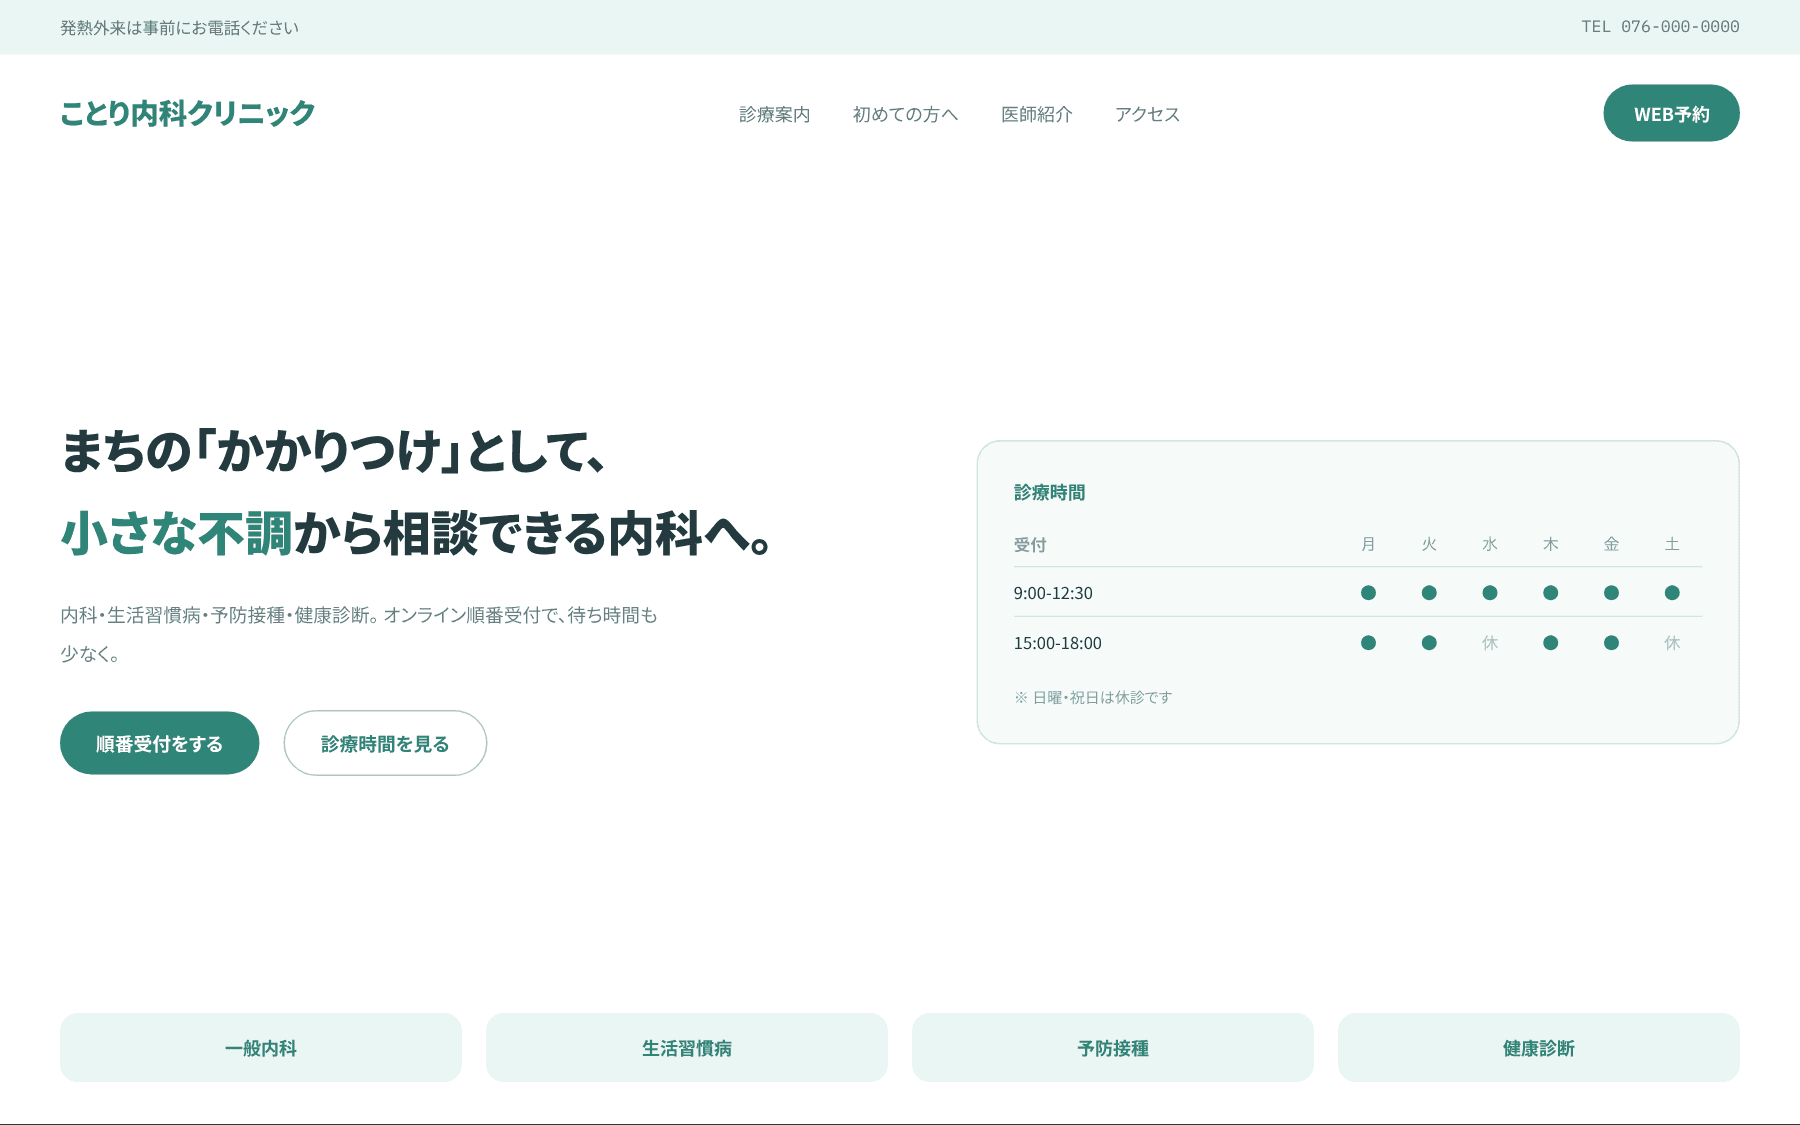Click the 水 day column header
The width and height of the screenshot is (1800, 1125).
click(1490, 544)
